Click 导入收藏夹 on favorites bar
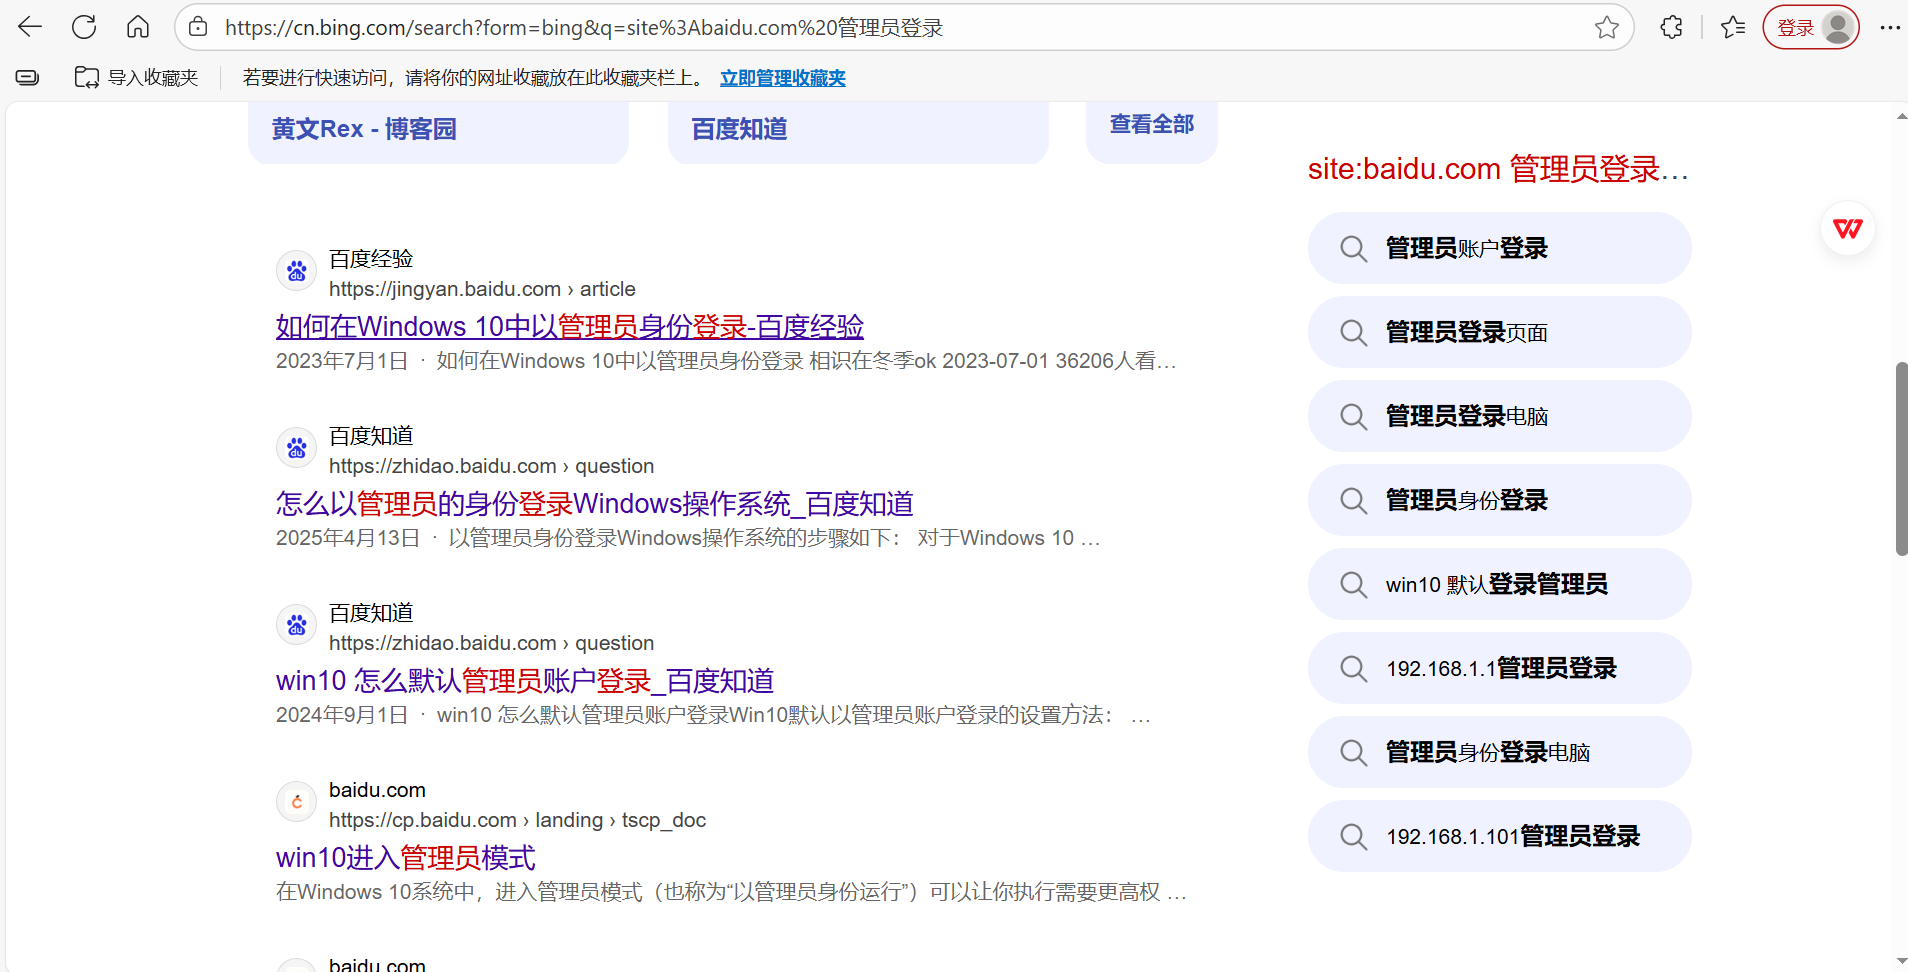This screenshot has height=972, width=1908. tap(137, 78)
